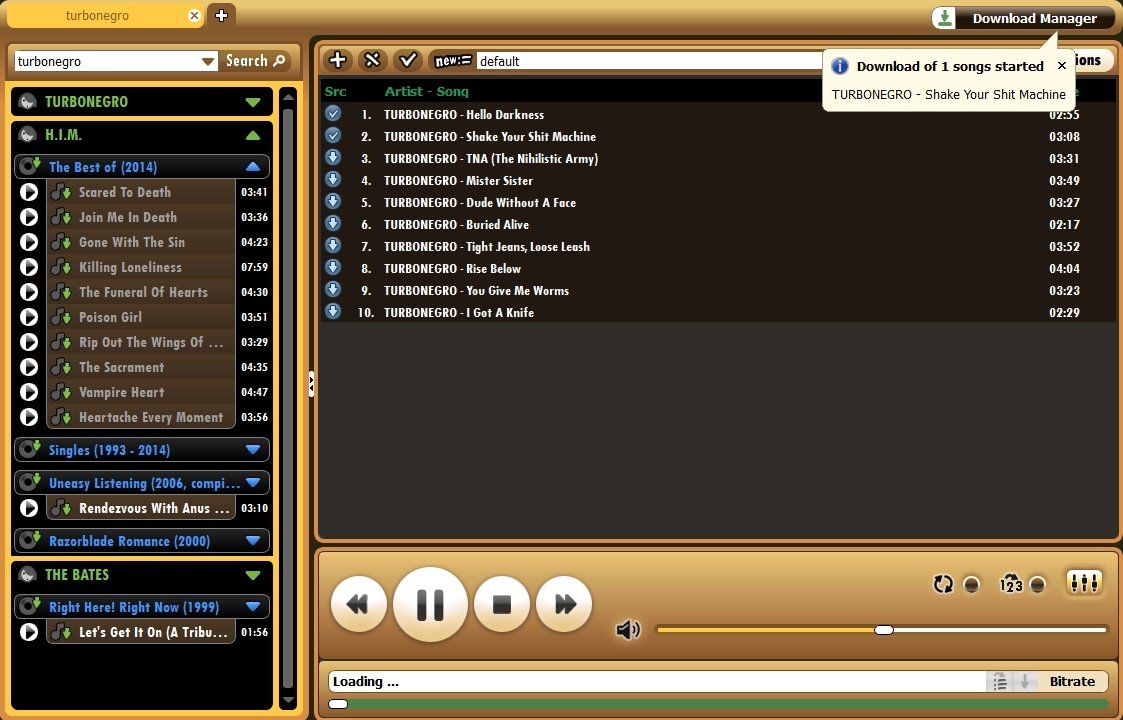Play Gone With The Sin
The height and width of the screenshot is (720, 1123).
[29, 242]
